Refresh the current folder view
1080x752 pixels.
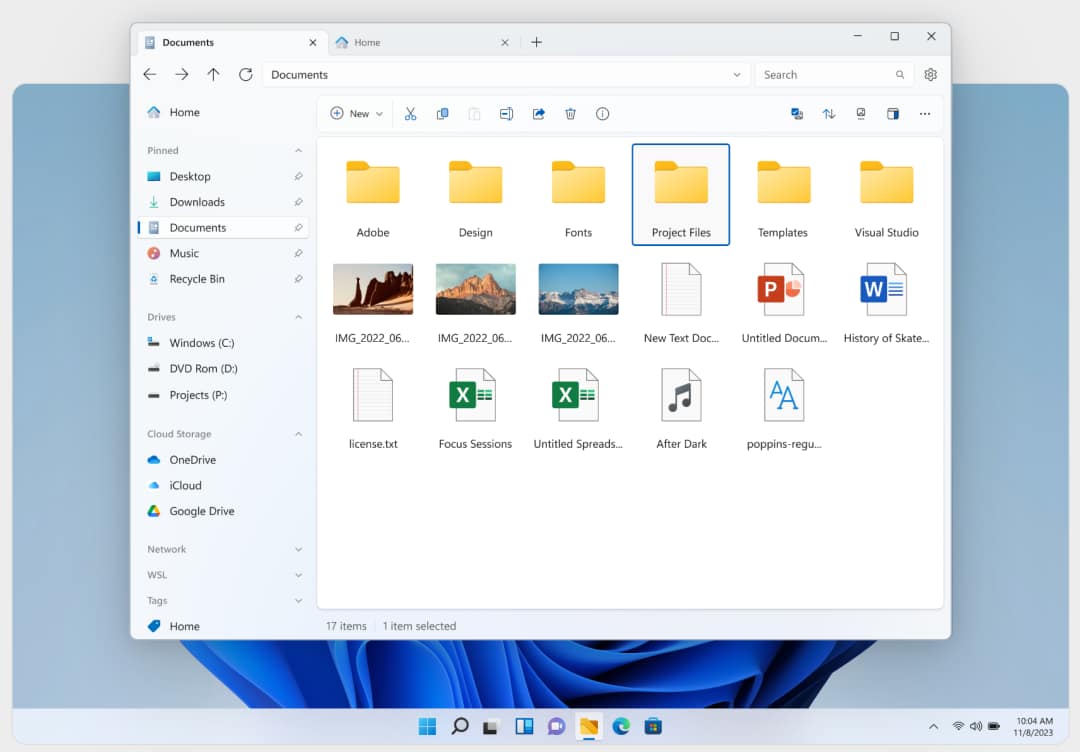[245, 75]
